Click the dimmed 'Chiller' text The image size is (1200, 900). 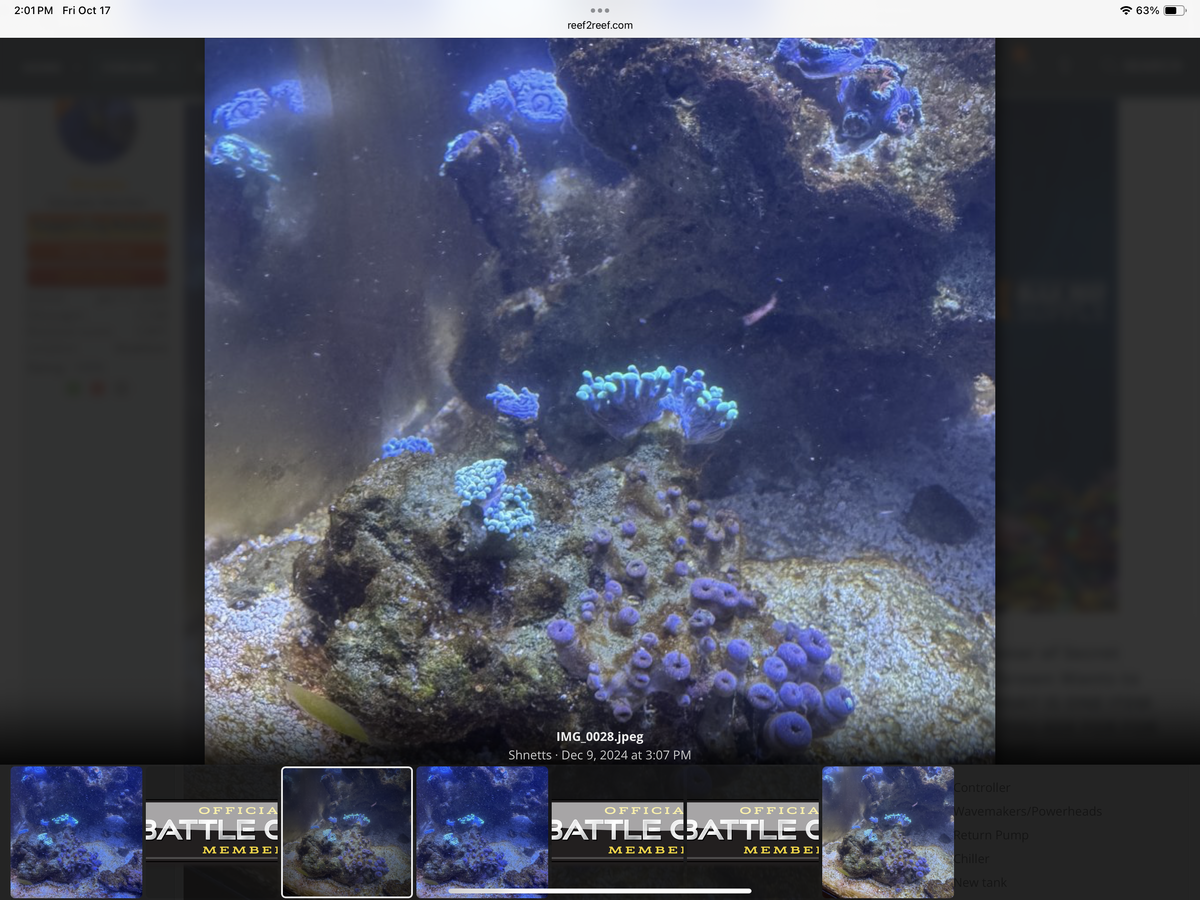[x=972, y=859]
